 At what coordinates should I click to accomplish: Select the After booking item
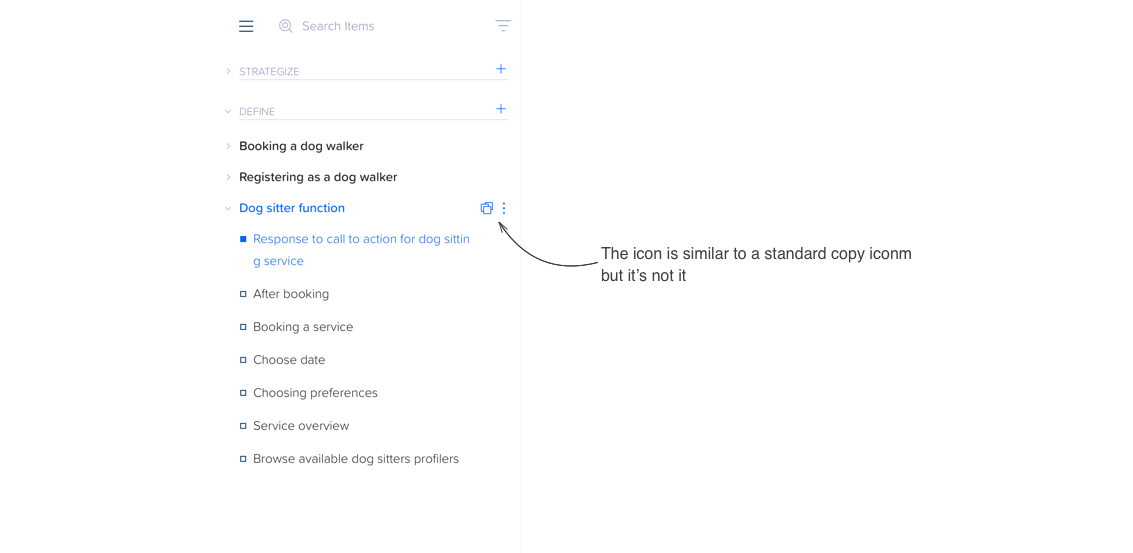pyautogui.click(x=291, y=294)
